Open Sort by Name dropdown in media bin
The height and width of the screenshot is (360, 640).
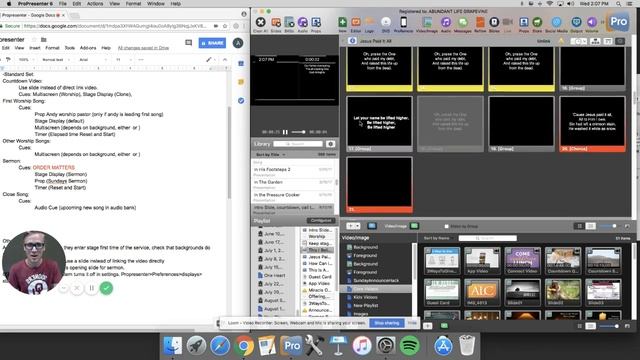[438, 238]
